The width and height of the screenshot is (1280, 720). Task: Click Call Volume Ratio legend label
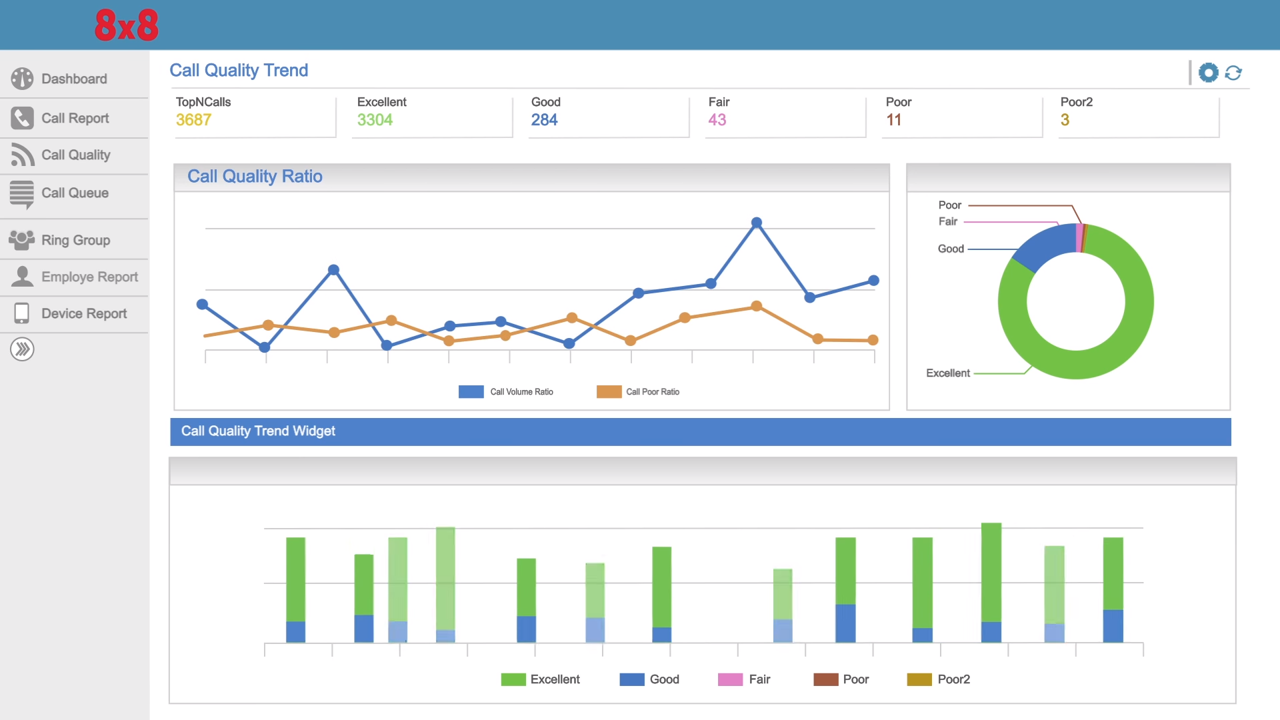pyautogui.click(x=521, y=392)
